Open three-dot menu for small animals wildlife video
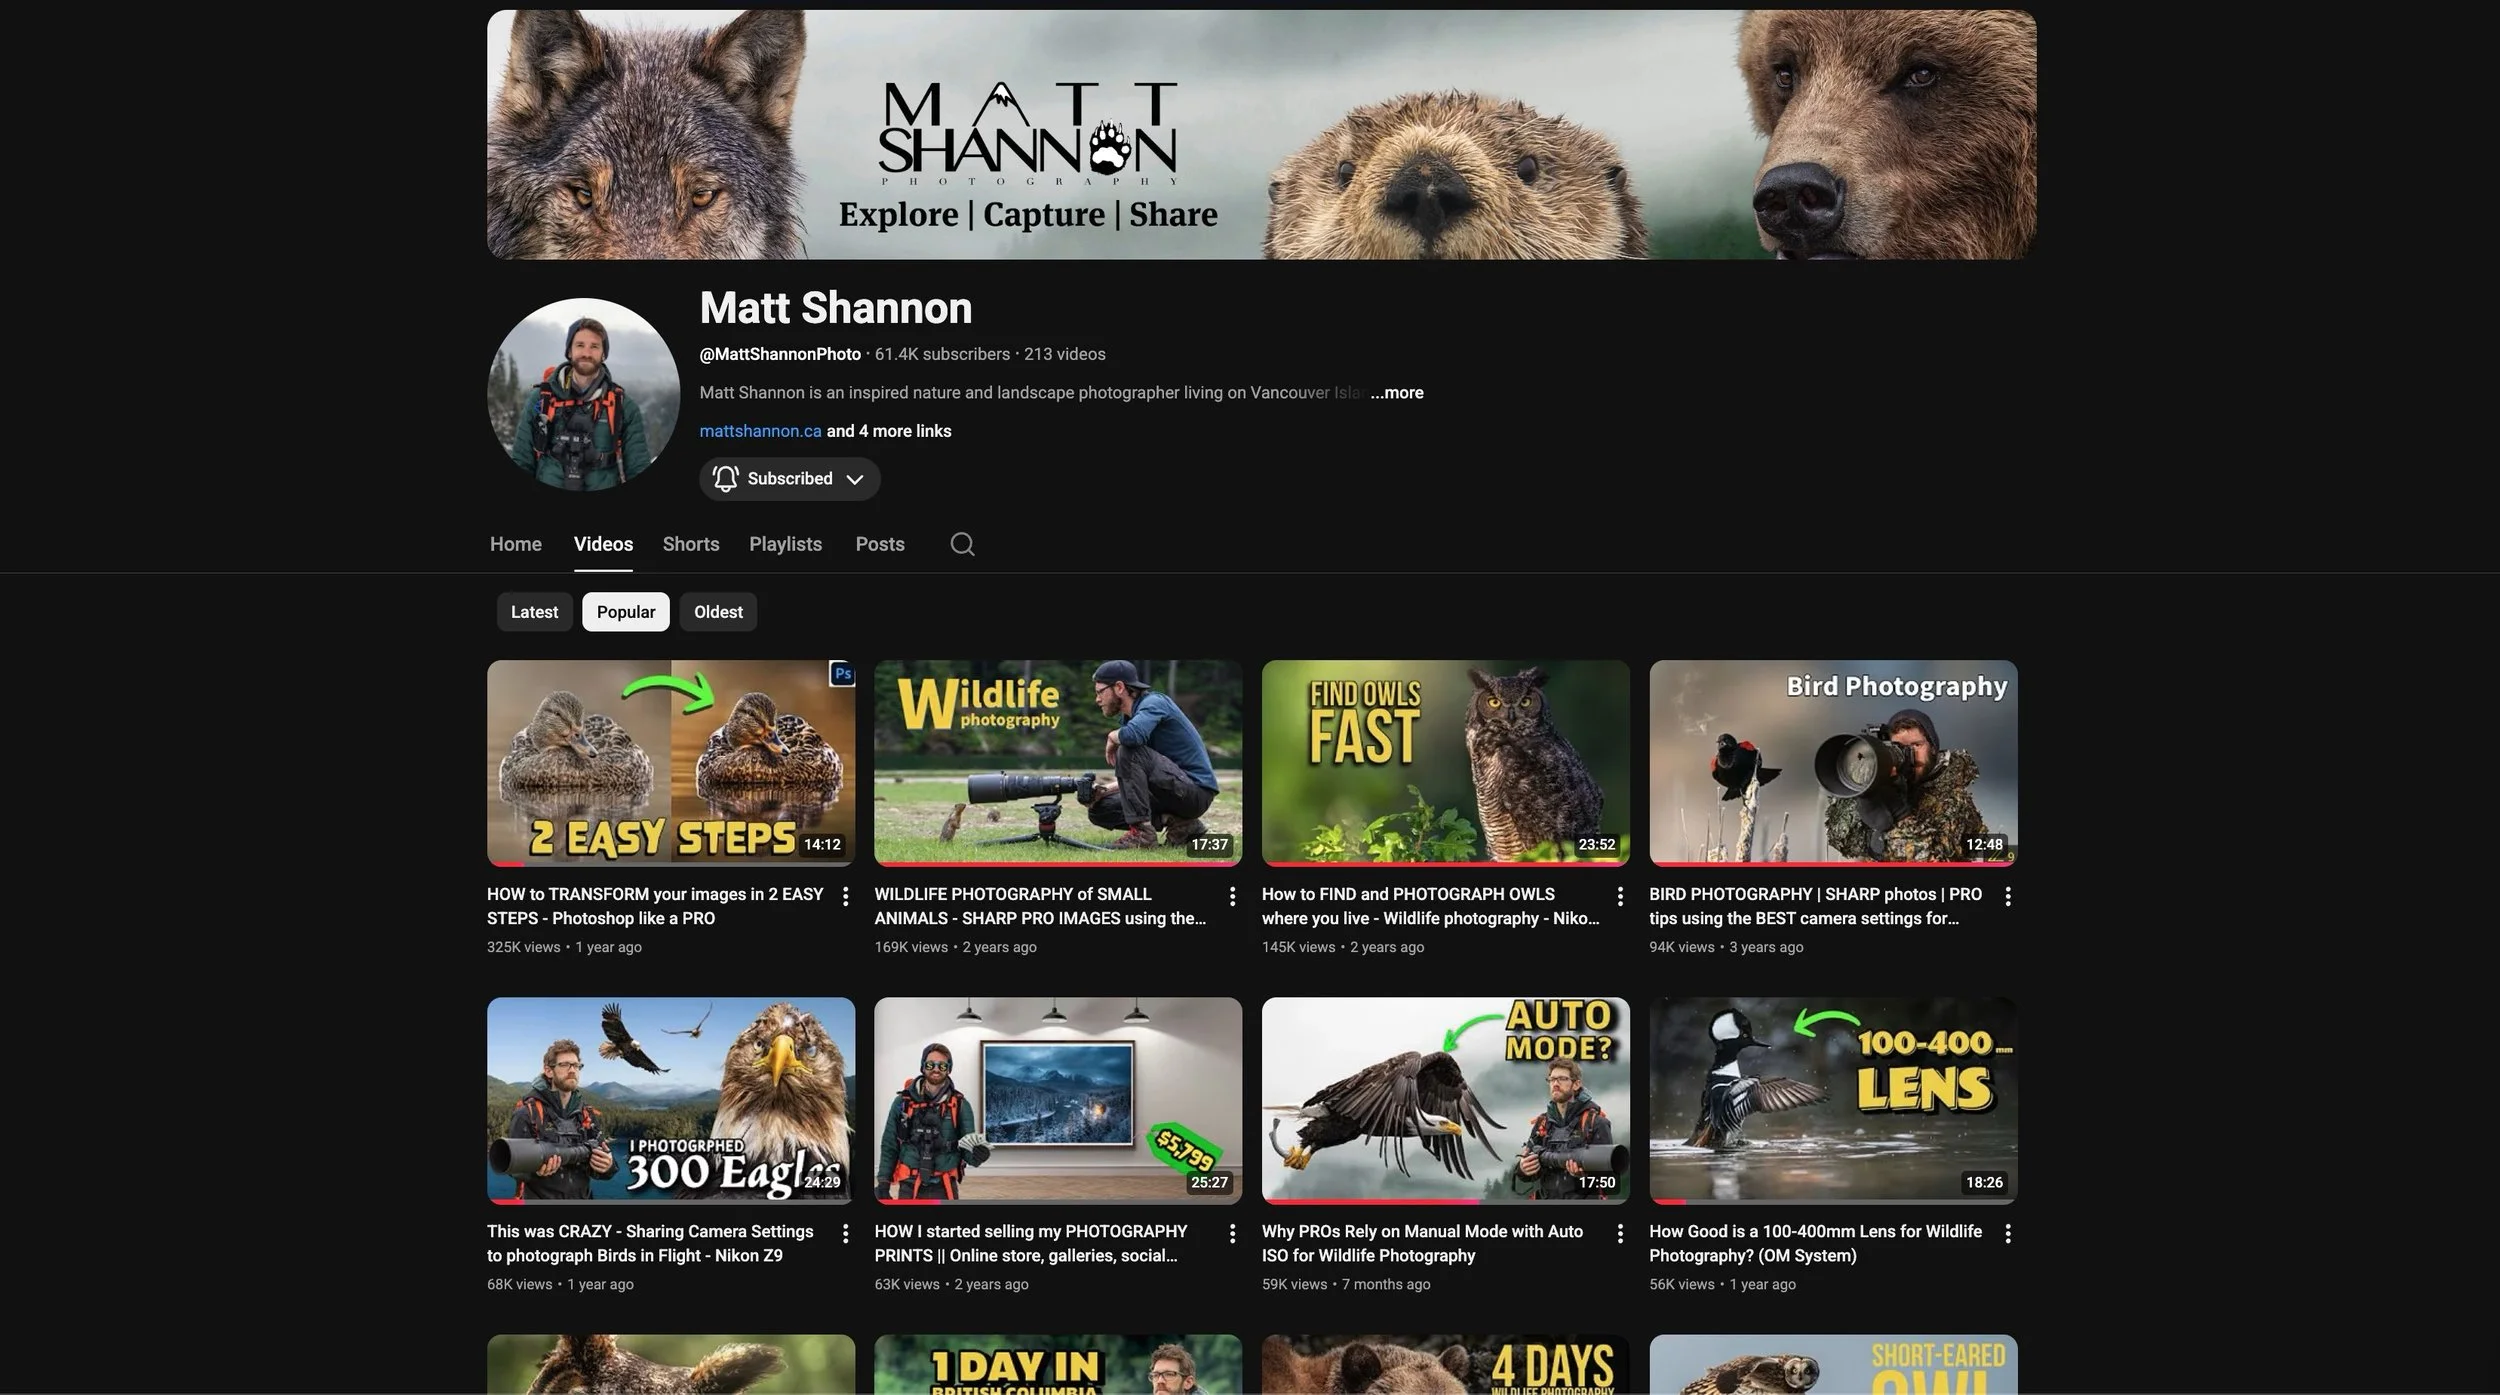Viewport: 2500px width, 1395px height. click(x=1232, y=896)
